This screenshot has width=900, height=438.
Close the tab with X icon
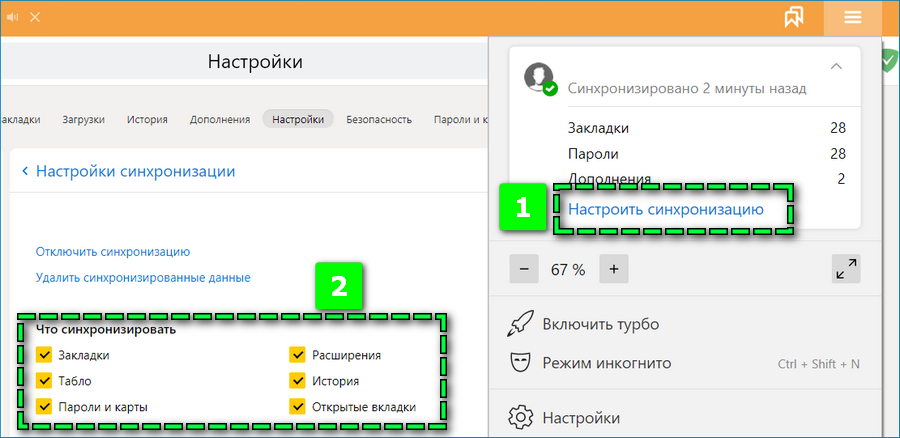[x=35, y=17]
